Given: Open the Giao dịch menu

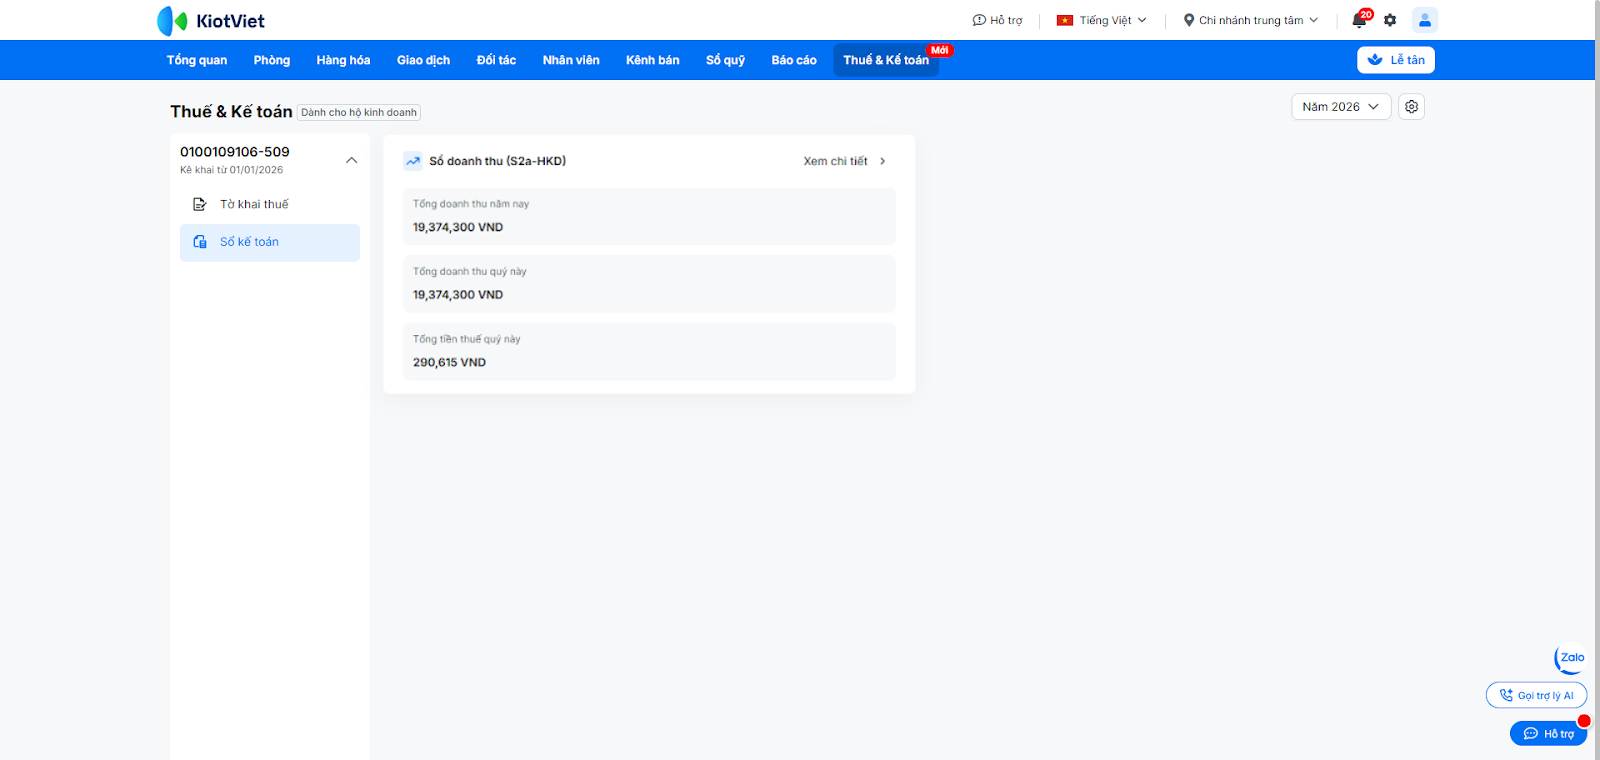Looking at the screenshot, I should 423,60.
